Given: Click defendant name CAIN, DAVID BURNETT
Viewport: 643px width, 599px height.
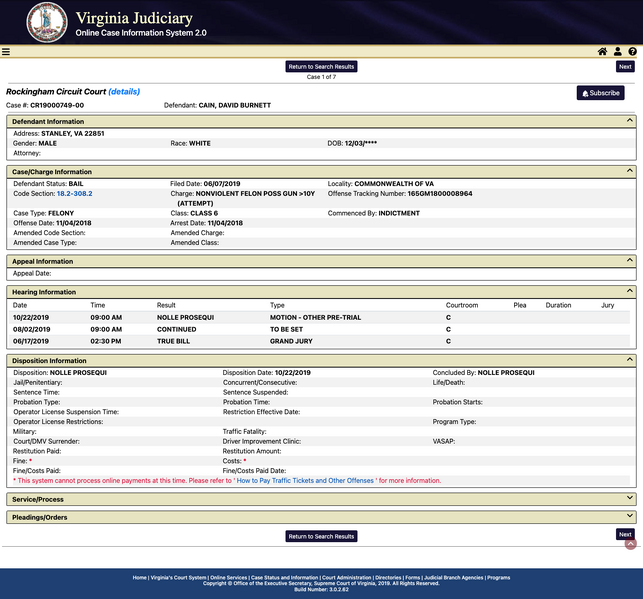Looking at the screenshot, I should pyautogui.click(x=235, y=105).
